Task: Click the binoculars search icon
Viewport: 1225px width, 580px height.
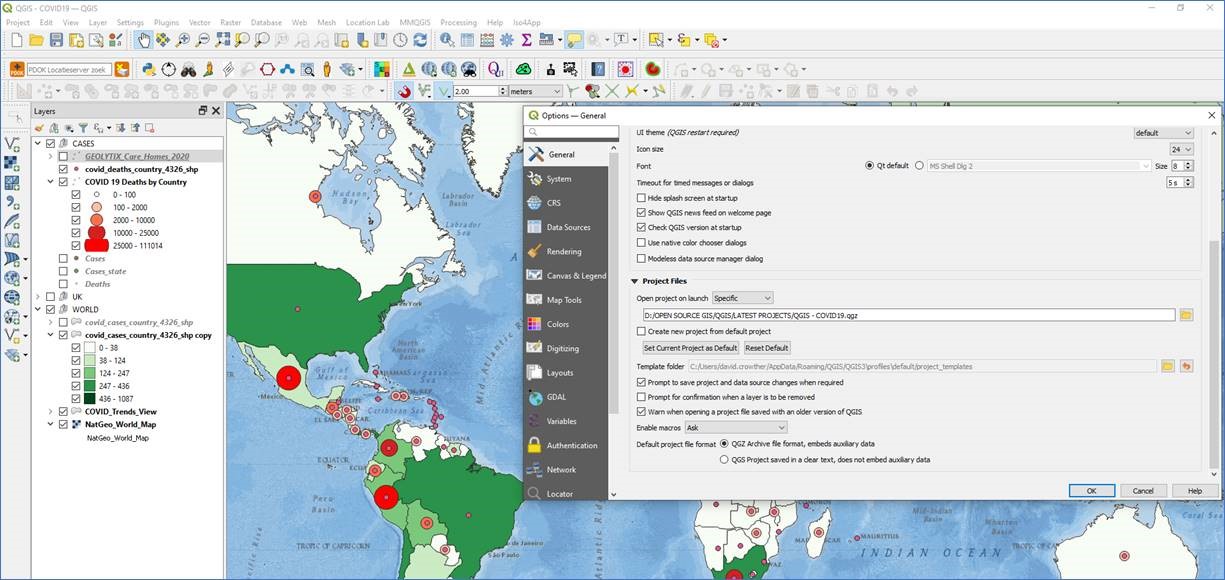Action: (190, 69)
